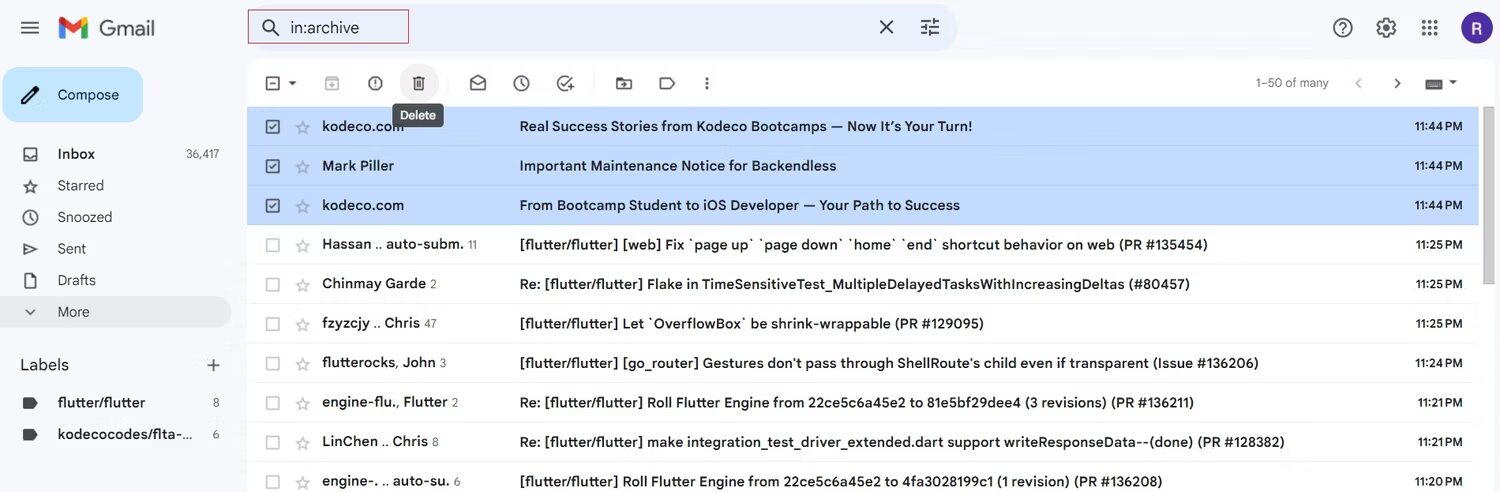Select the Chinmay Garde email checkbox

273,284
